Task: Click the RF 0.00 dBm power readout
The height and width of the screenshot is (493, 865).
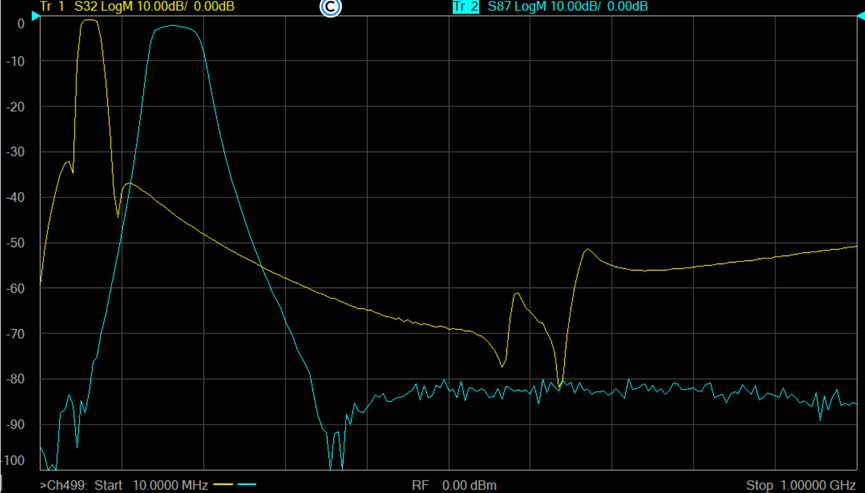Action: (x=454, y=485)
